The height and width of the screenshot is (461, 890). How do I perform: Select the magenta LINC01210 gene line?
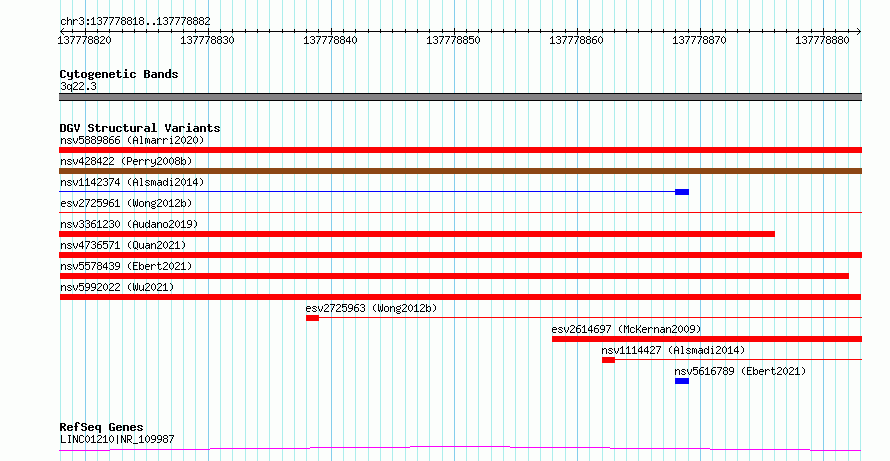pyautogui.click(x=460, y=449)
